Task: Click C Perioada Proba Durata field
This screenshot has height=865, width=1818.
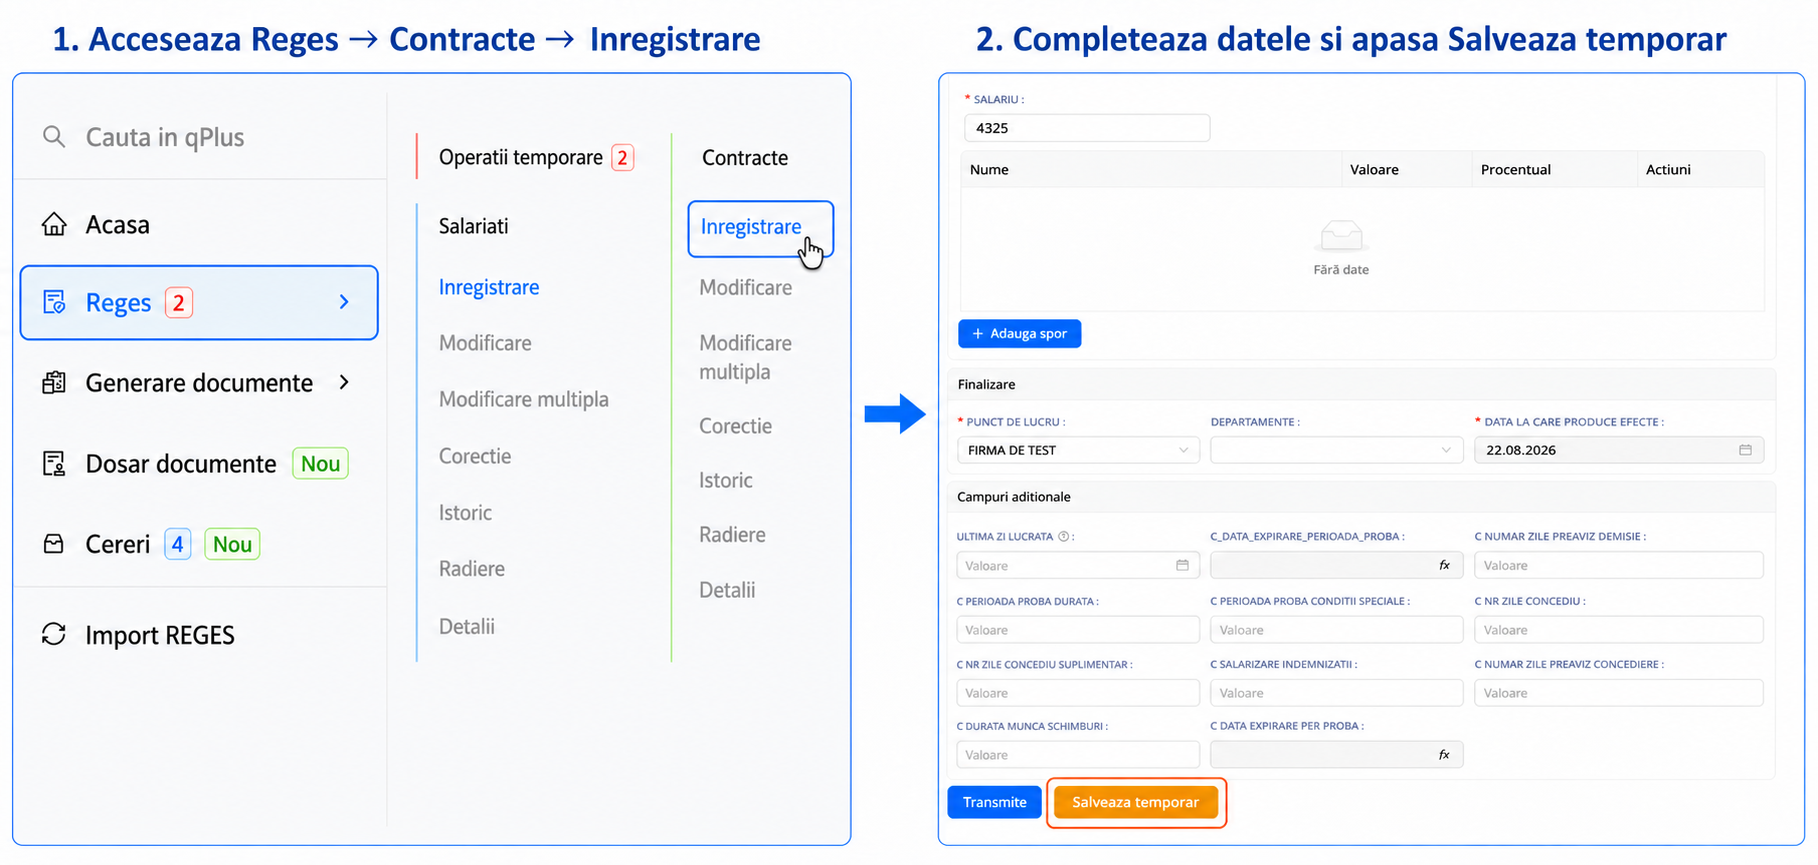Action: [1078, 630]
